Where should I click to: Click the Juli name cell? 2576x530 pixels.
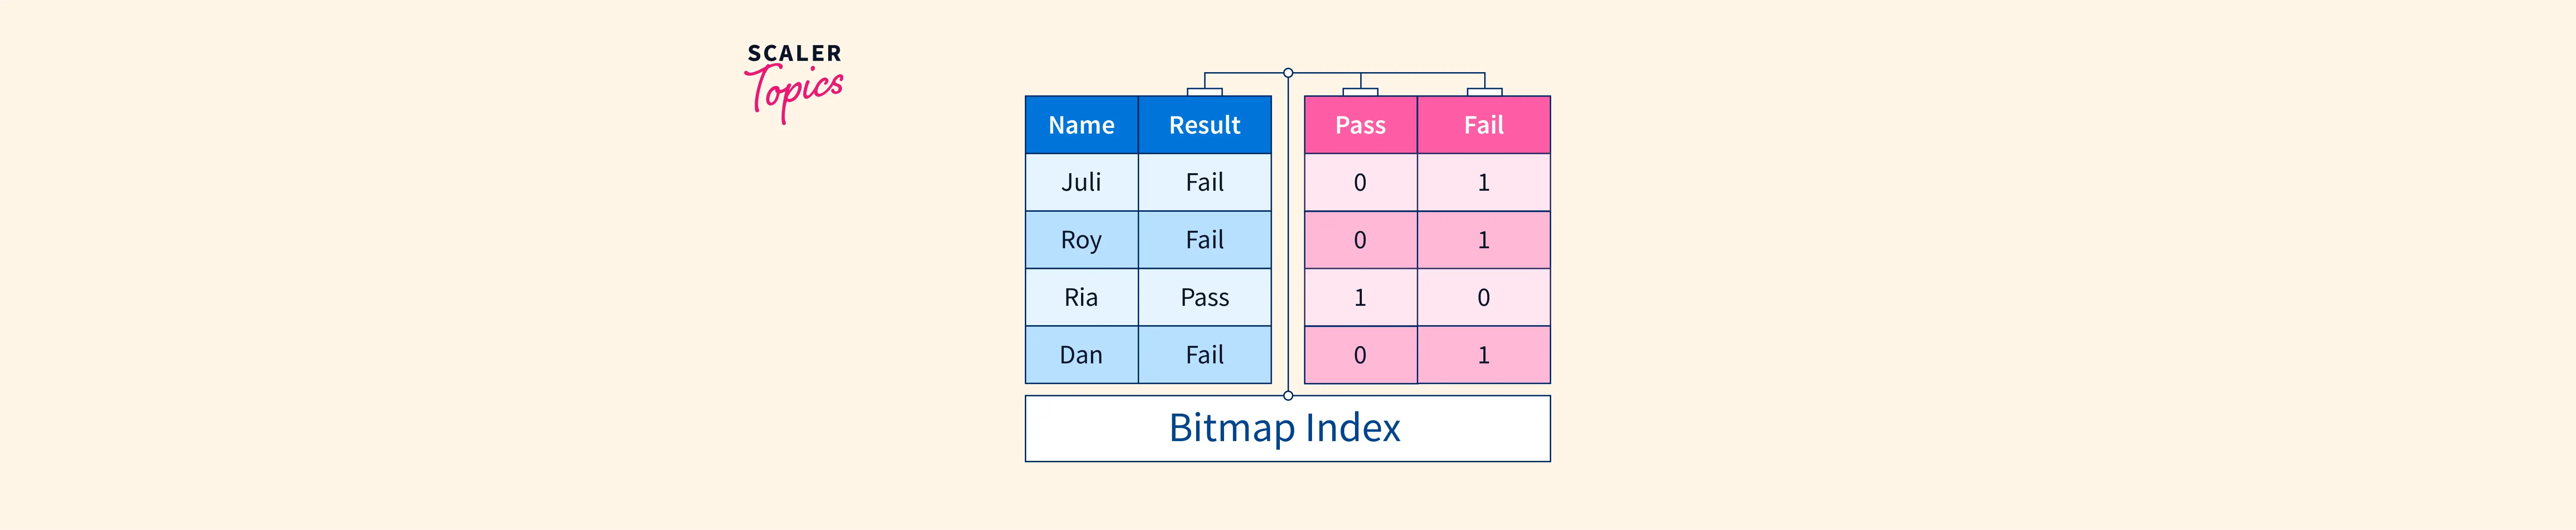[1081, 182]
